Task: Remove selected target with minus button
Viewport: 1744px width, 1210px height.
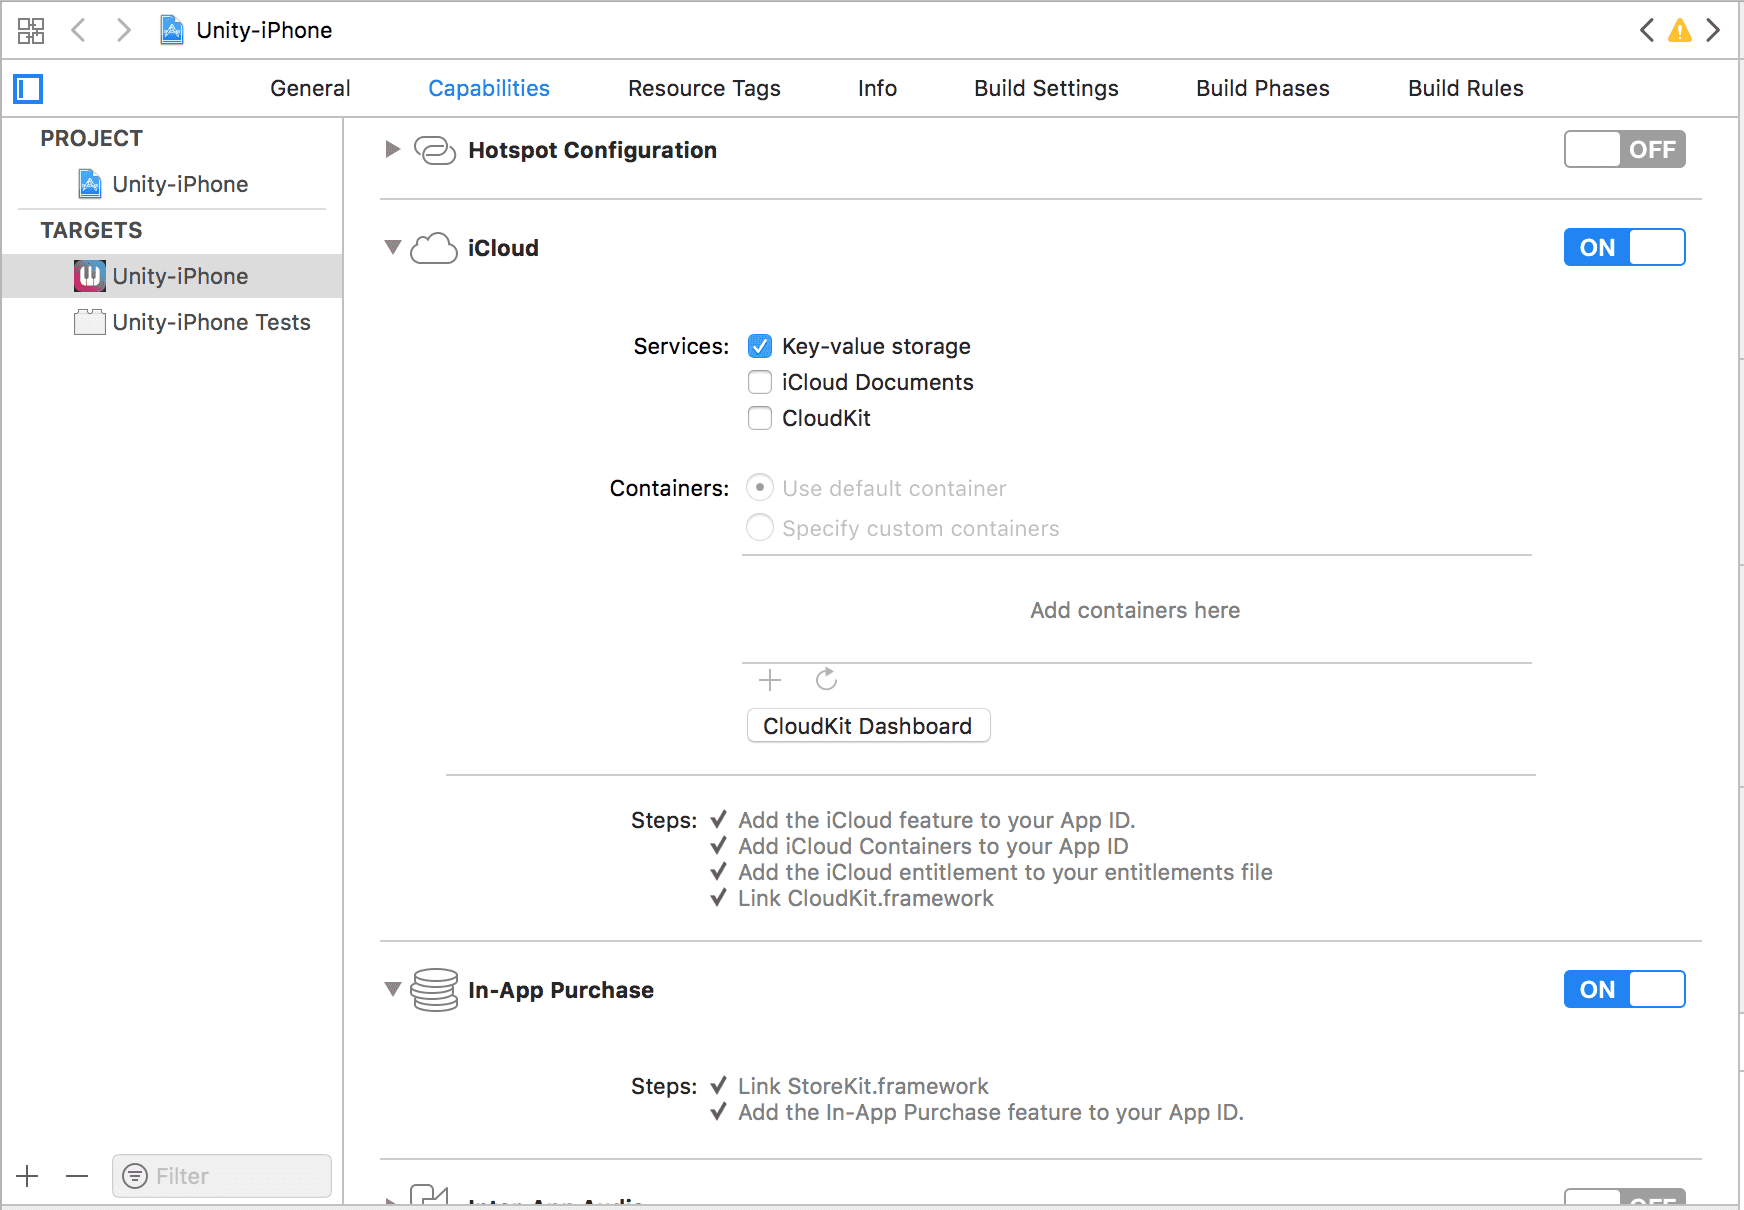Action: point(77,1176)
